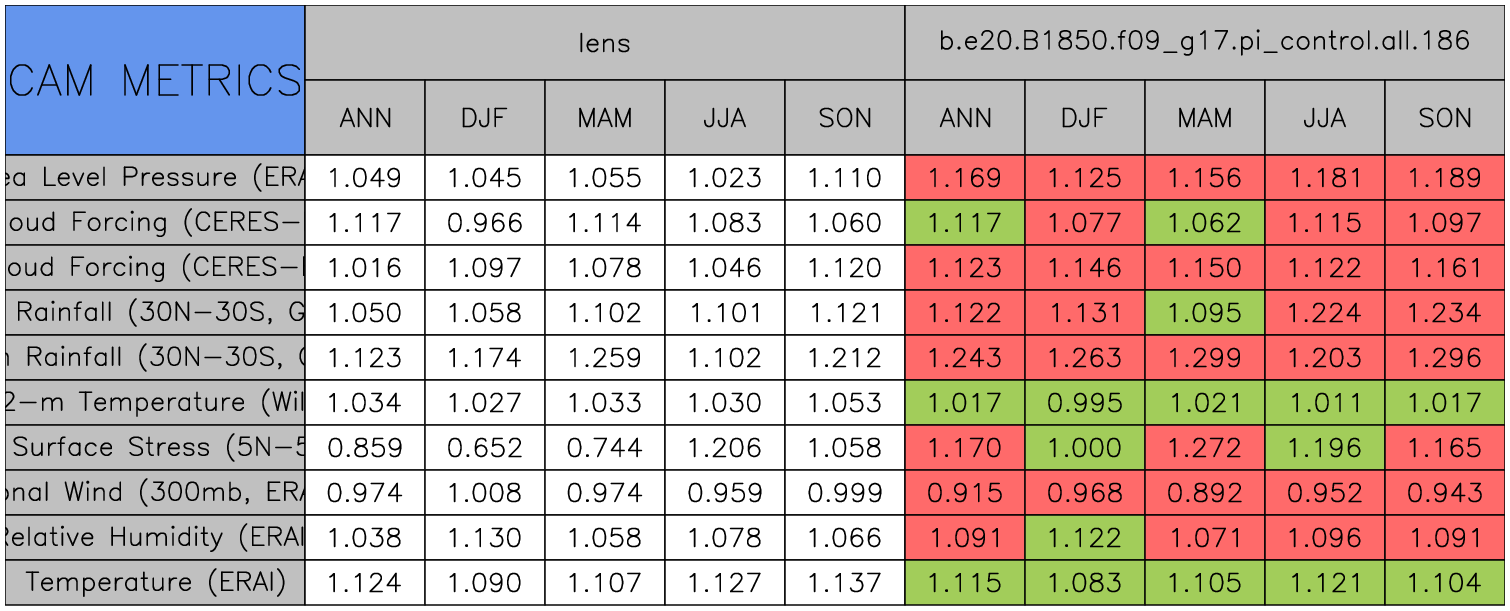
Task: Click the lens DJF column header
Action: [x=484, y=118]
